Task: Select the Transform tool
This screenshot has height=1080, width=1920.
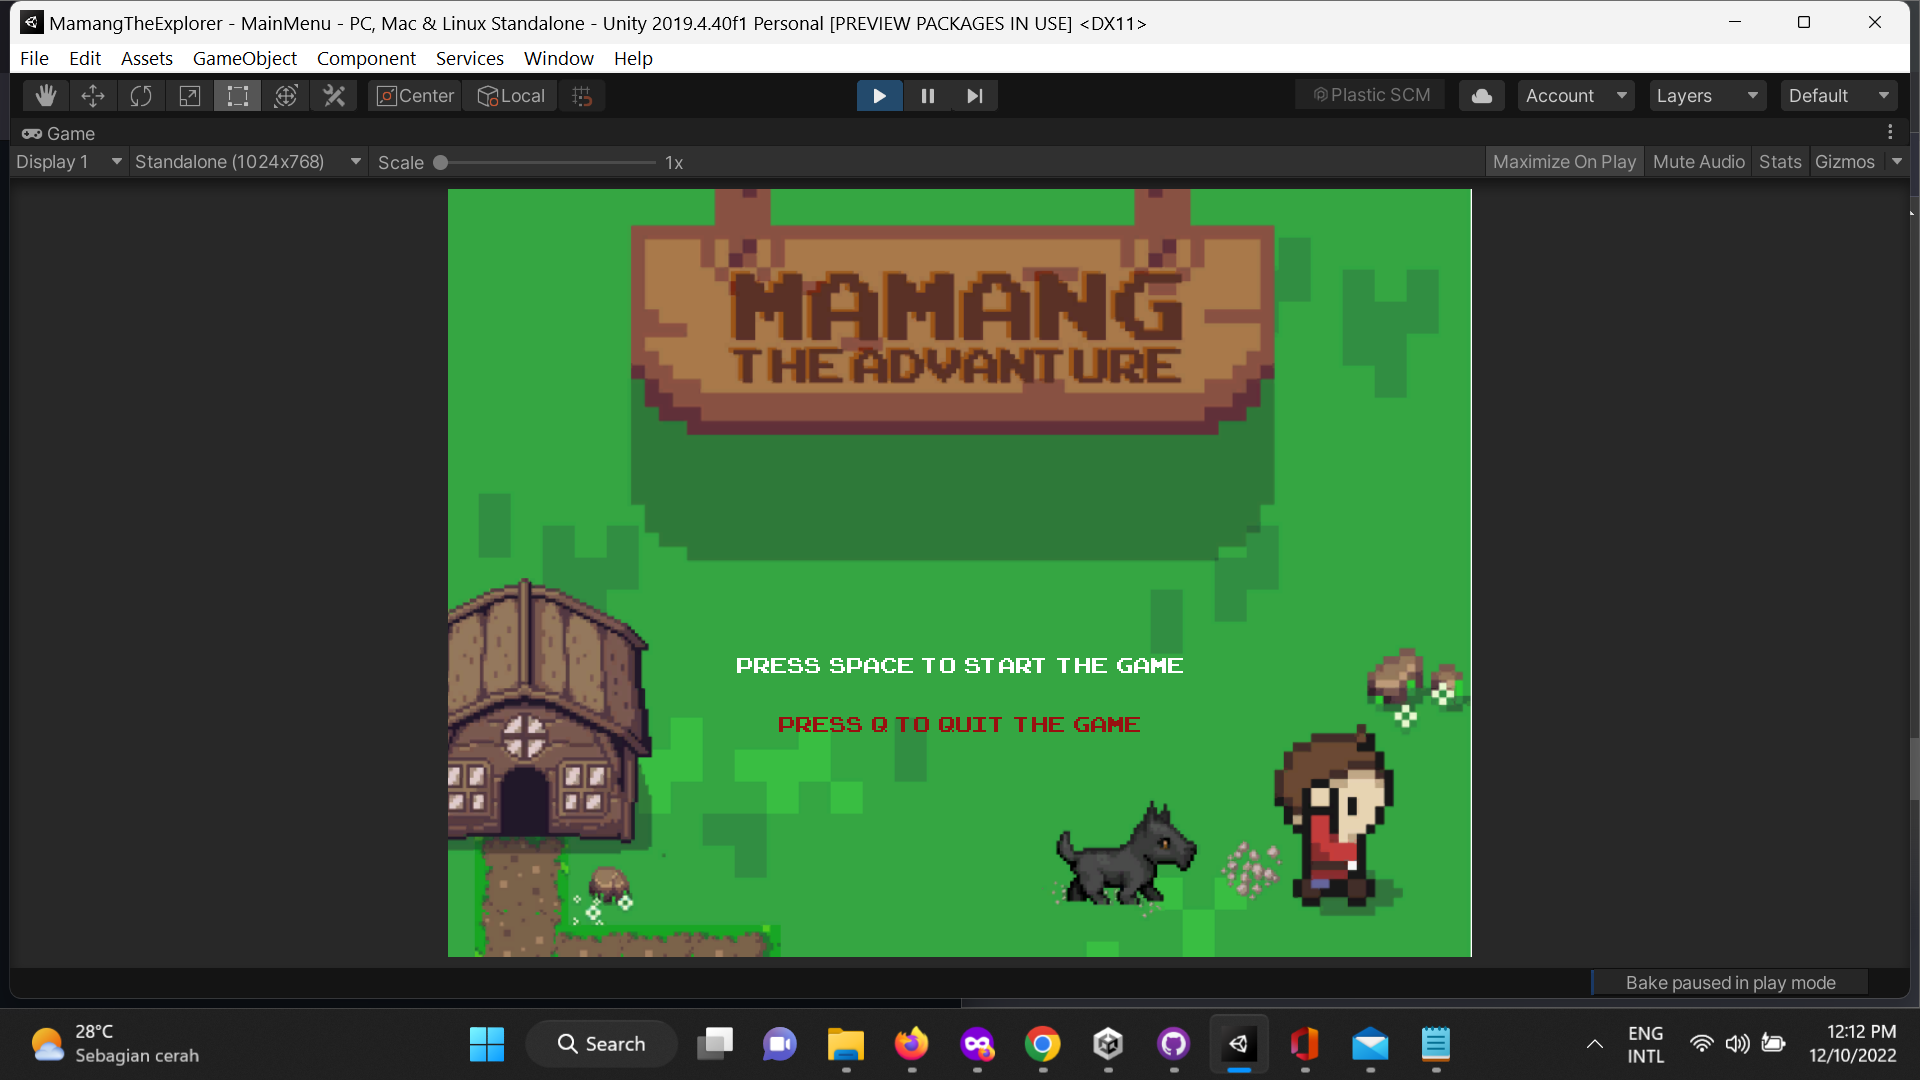Action: [x=285, y=96]
